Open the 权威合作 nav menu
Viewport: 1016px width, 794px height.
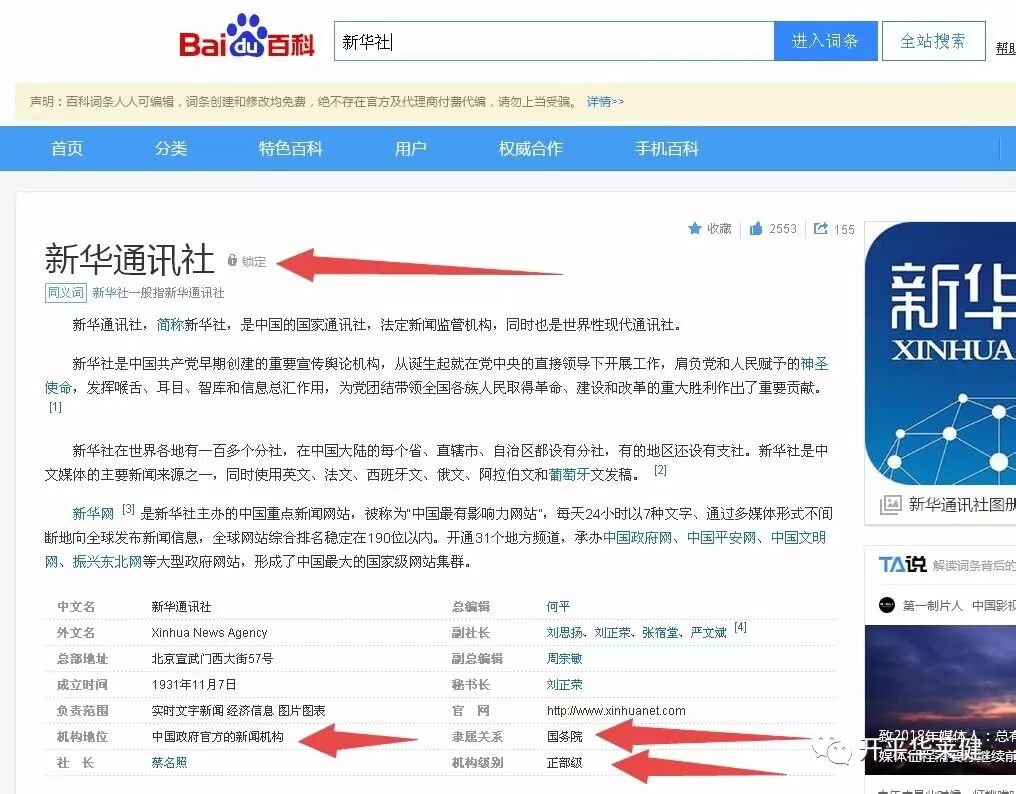coord(531,148)
